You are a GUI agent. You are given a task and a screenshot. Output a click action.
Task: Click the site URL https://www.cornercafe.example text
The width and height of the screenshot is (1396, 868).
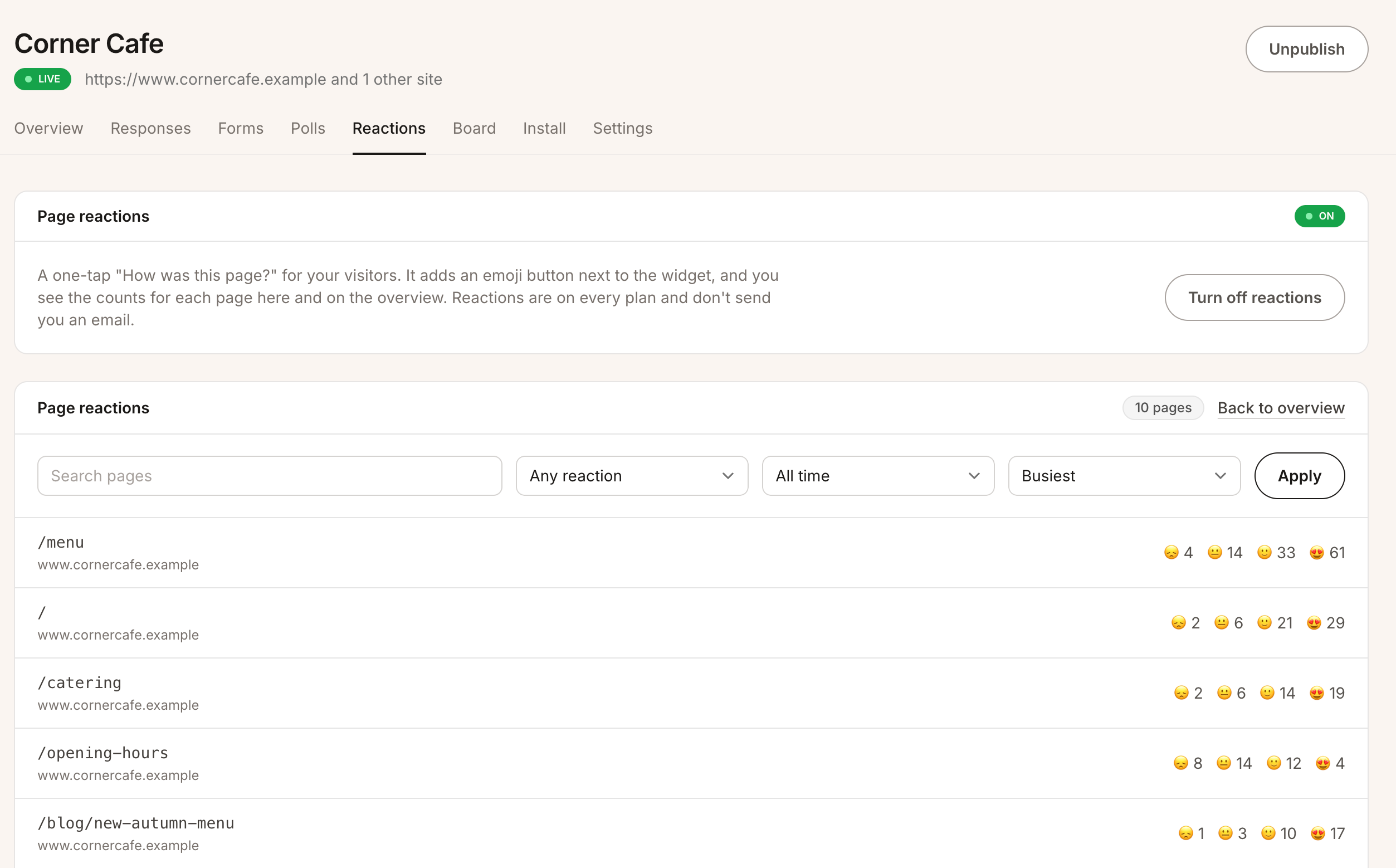(206, 79)
